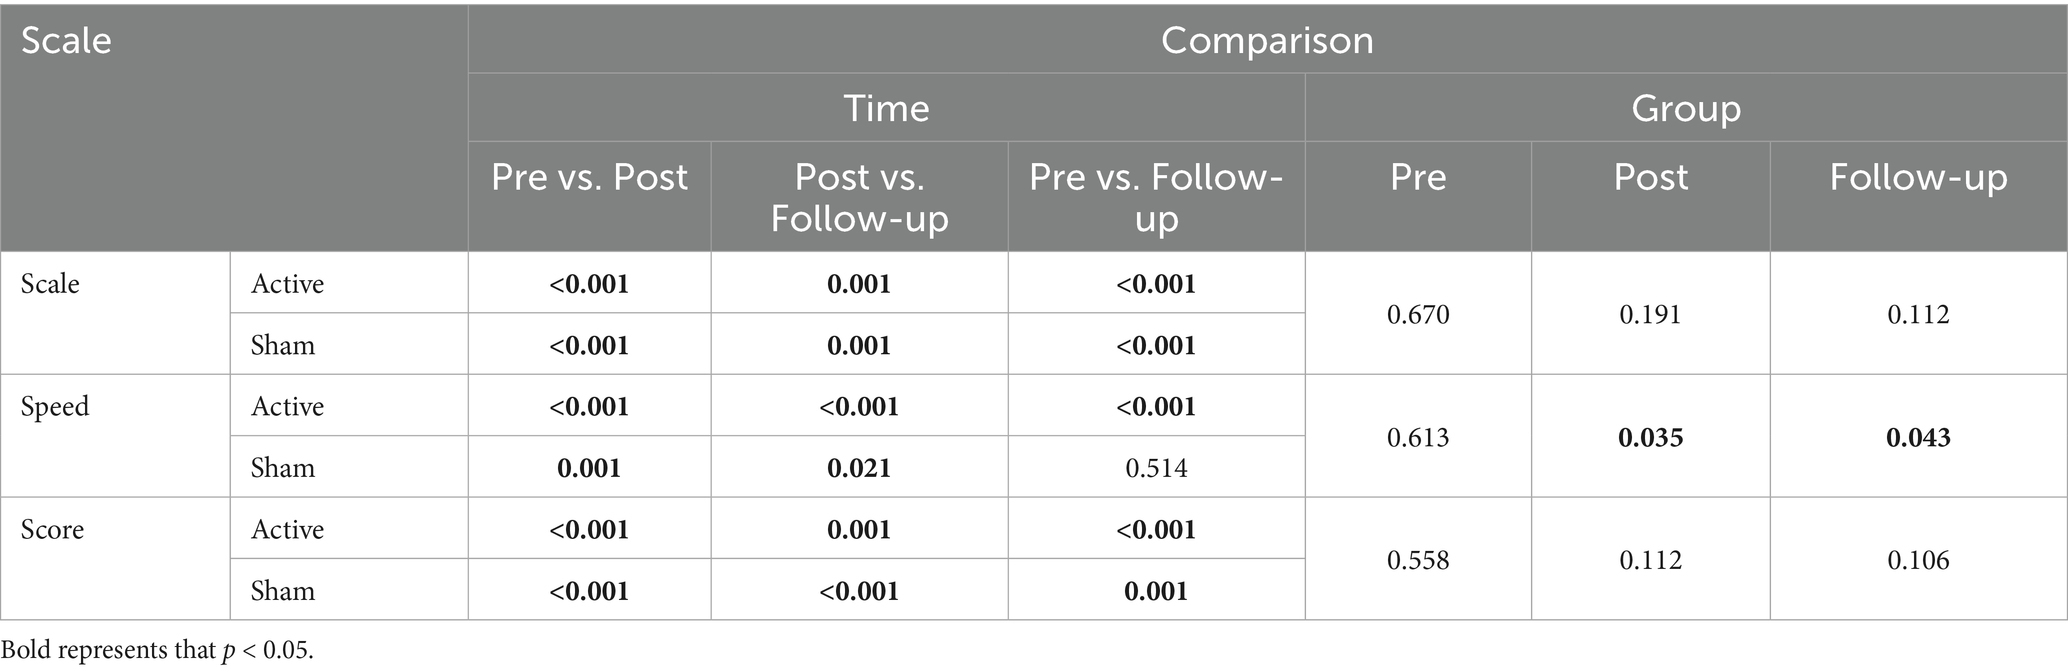Click the Sham label in the Speed row
The image size is (2068, 672).
click(283, 468)
